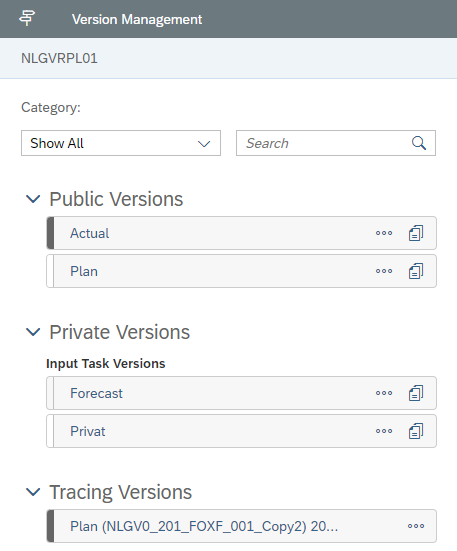This screenshot has width=457, height=551.
Task: Copy the Actual version
Action: coord(416,233)
